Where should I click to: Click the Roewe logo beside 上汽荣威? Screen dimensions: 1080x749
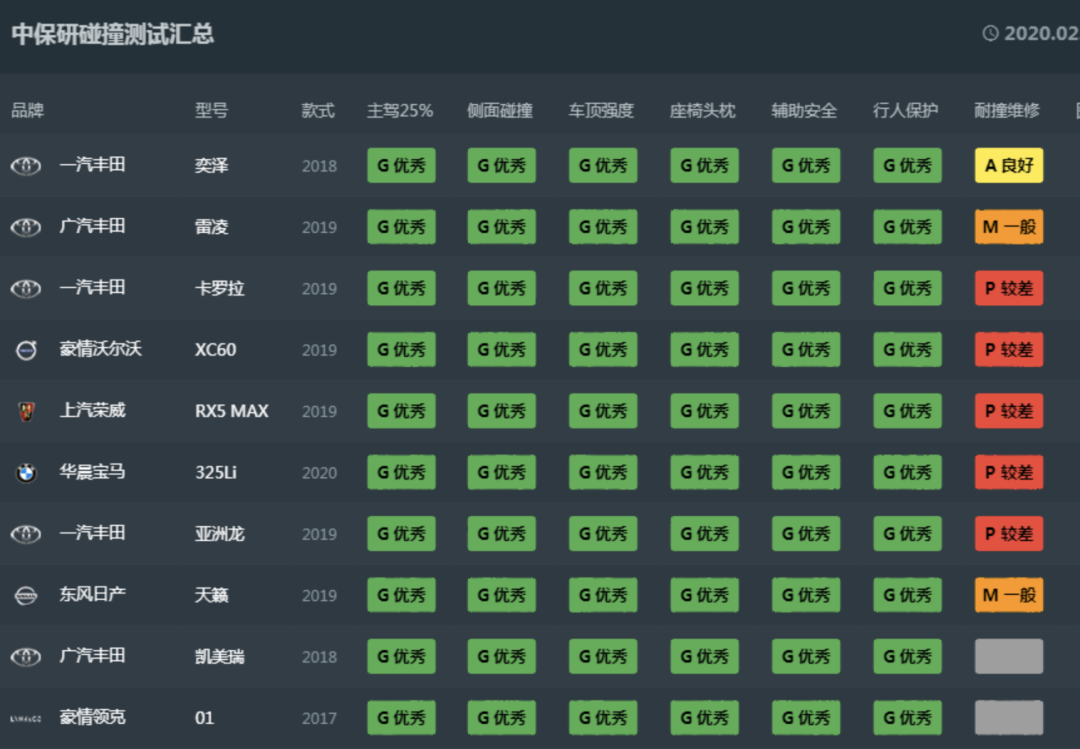click(x=26, y=411)
